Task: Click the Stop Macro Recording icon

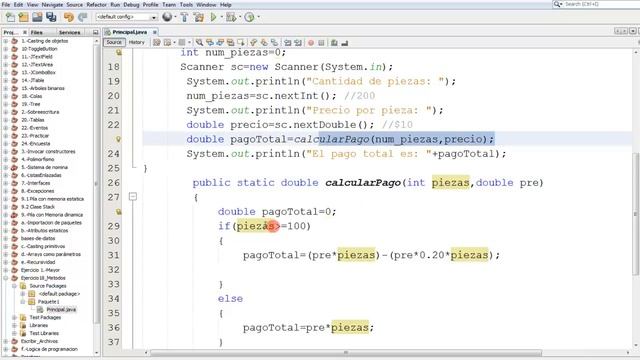Action: (321, 42)
